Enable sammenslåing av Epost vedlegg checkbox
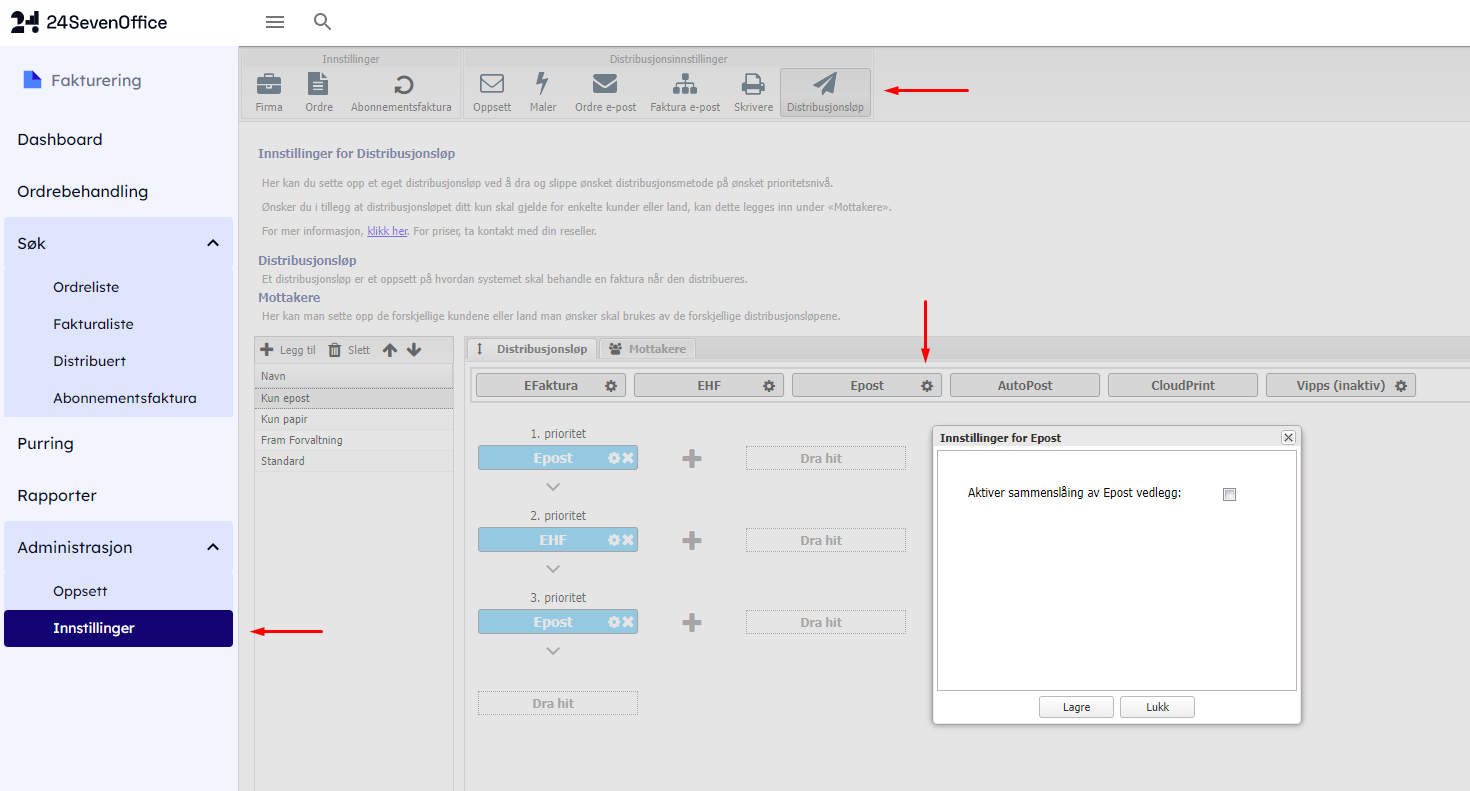This screenshot has width=1470, height=791. (x=1230, y=494)
